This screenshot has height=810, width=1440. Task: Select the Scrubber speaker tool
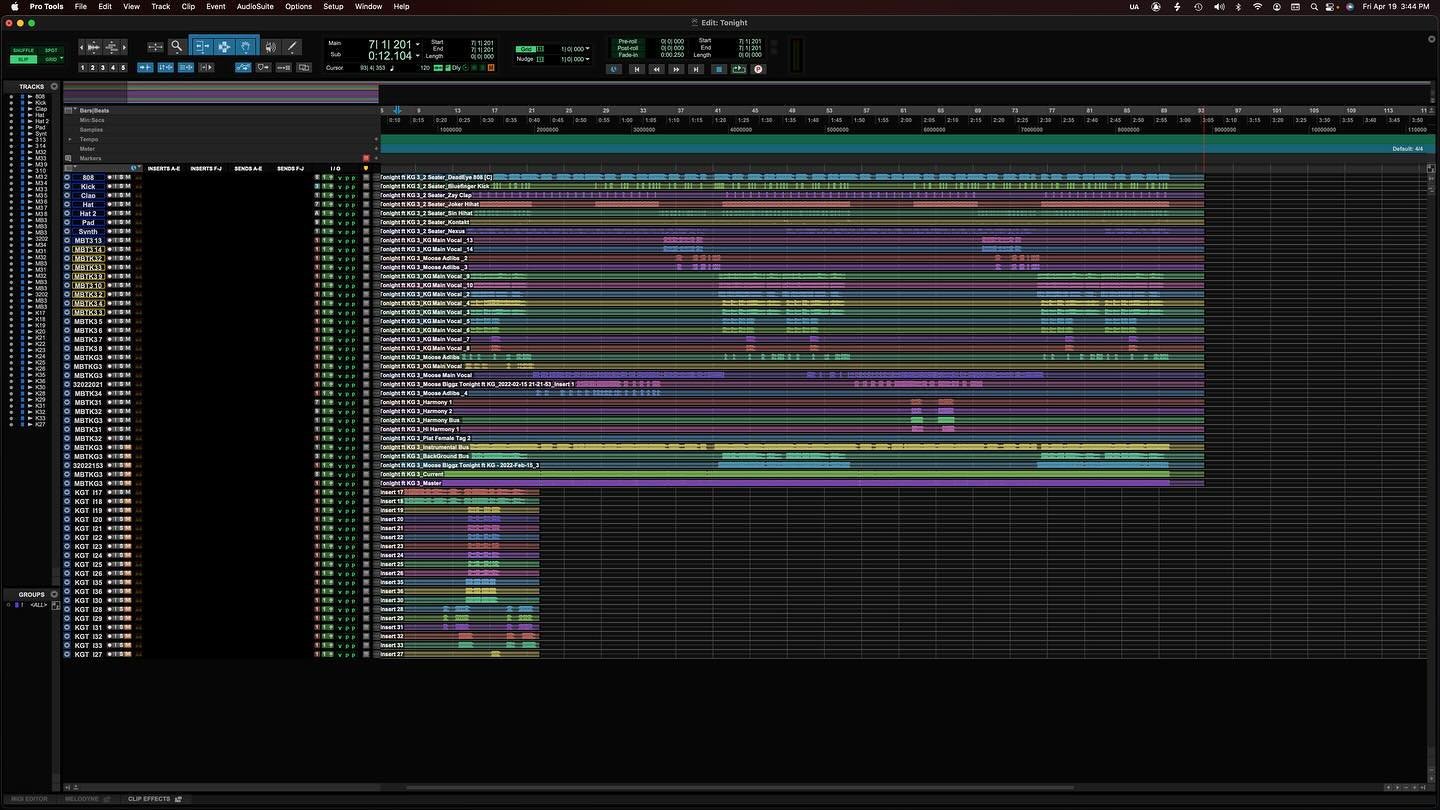click(271, 46)
